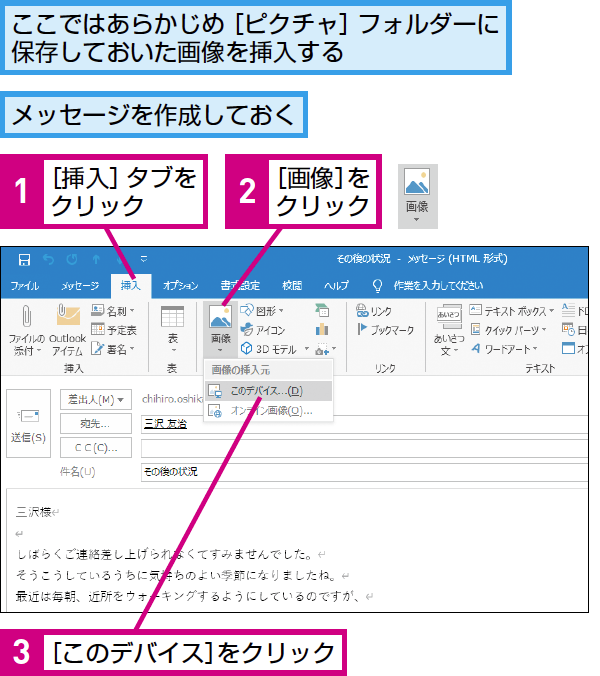Select このデバイス...(D) menu entry
Viewport: 600px width, 676px height.
point(268,391)
